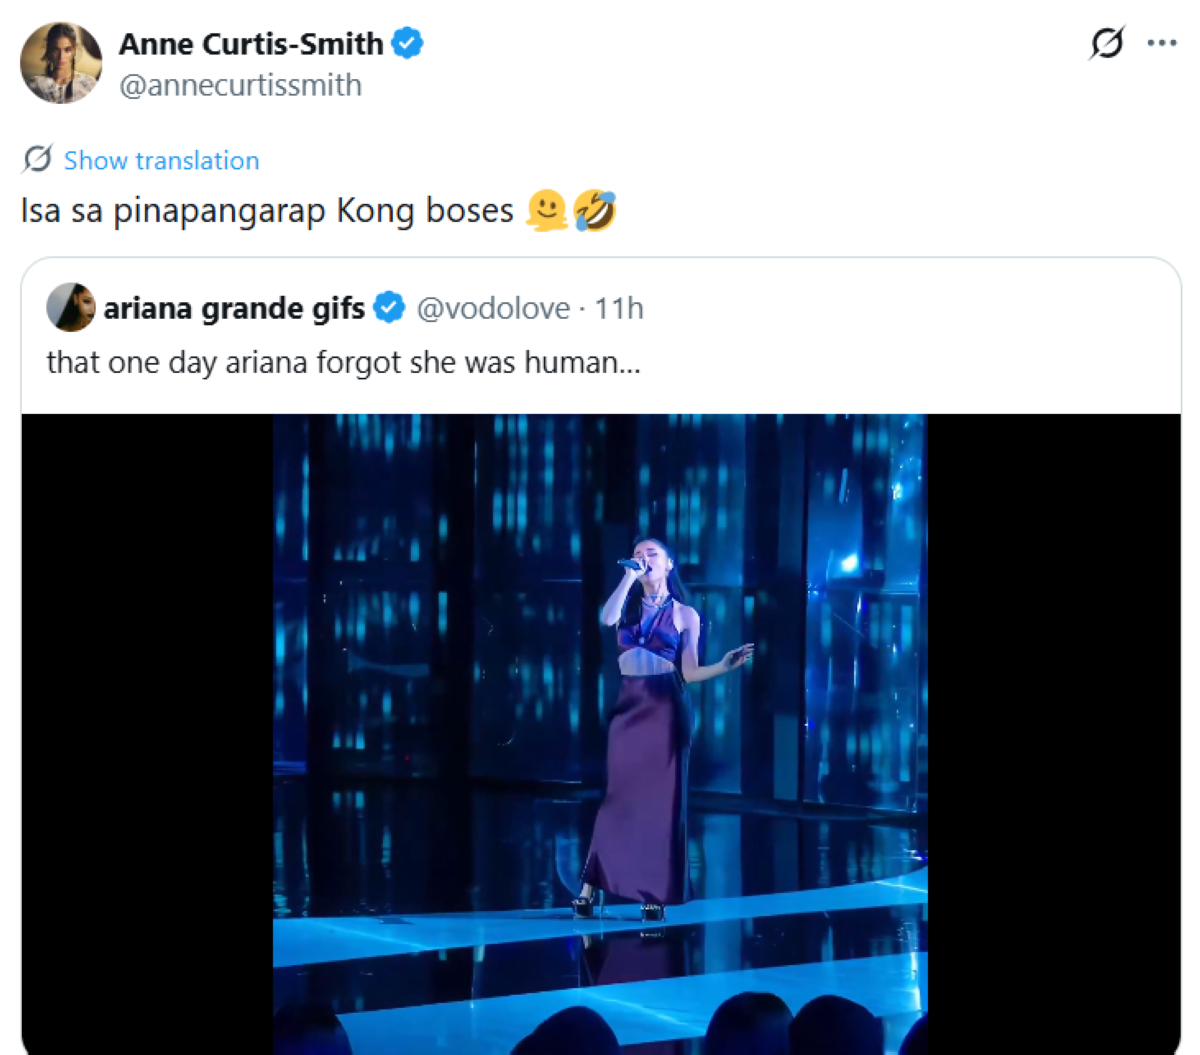Open the ariana grande gifs account name

coord(234,308)
